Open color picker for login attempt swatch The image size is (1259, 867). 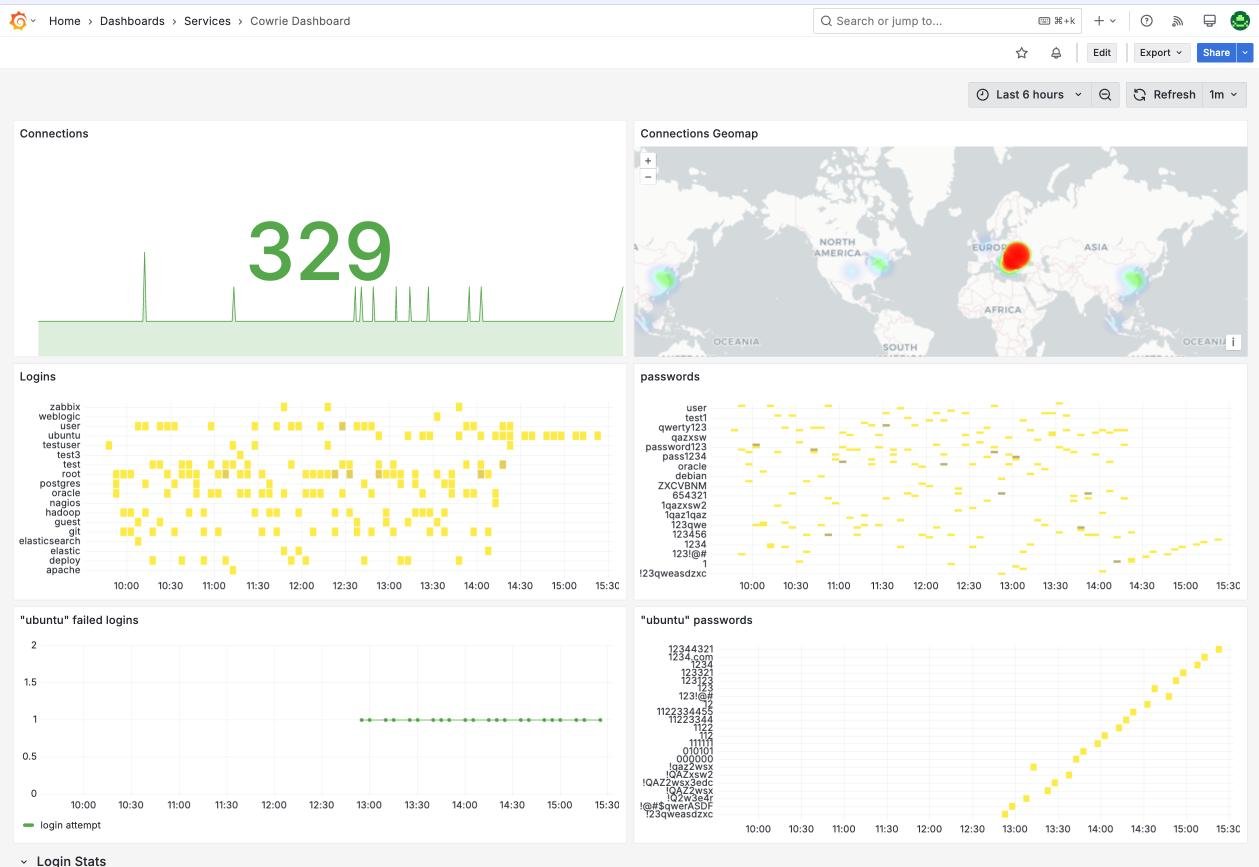coord(28,825)
